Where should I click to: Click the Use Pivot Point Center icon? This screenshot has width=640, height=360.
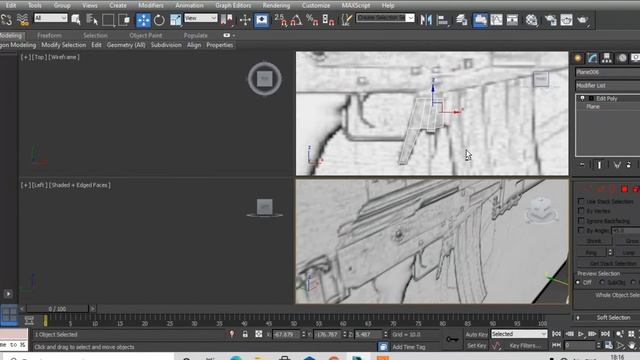tap(227, 20)
